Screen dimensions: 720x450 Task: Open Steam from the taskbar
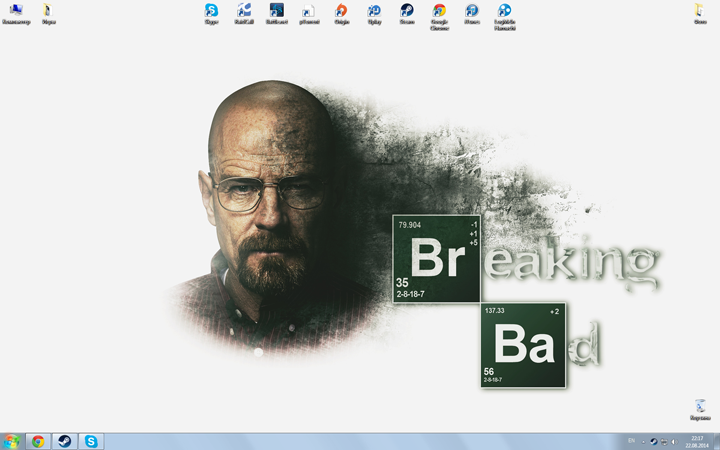click(64, 441)
